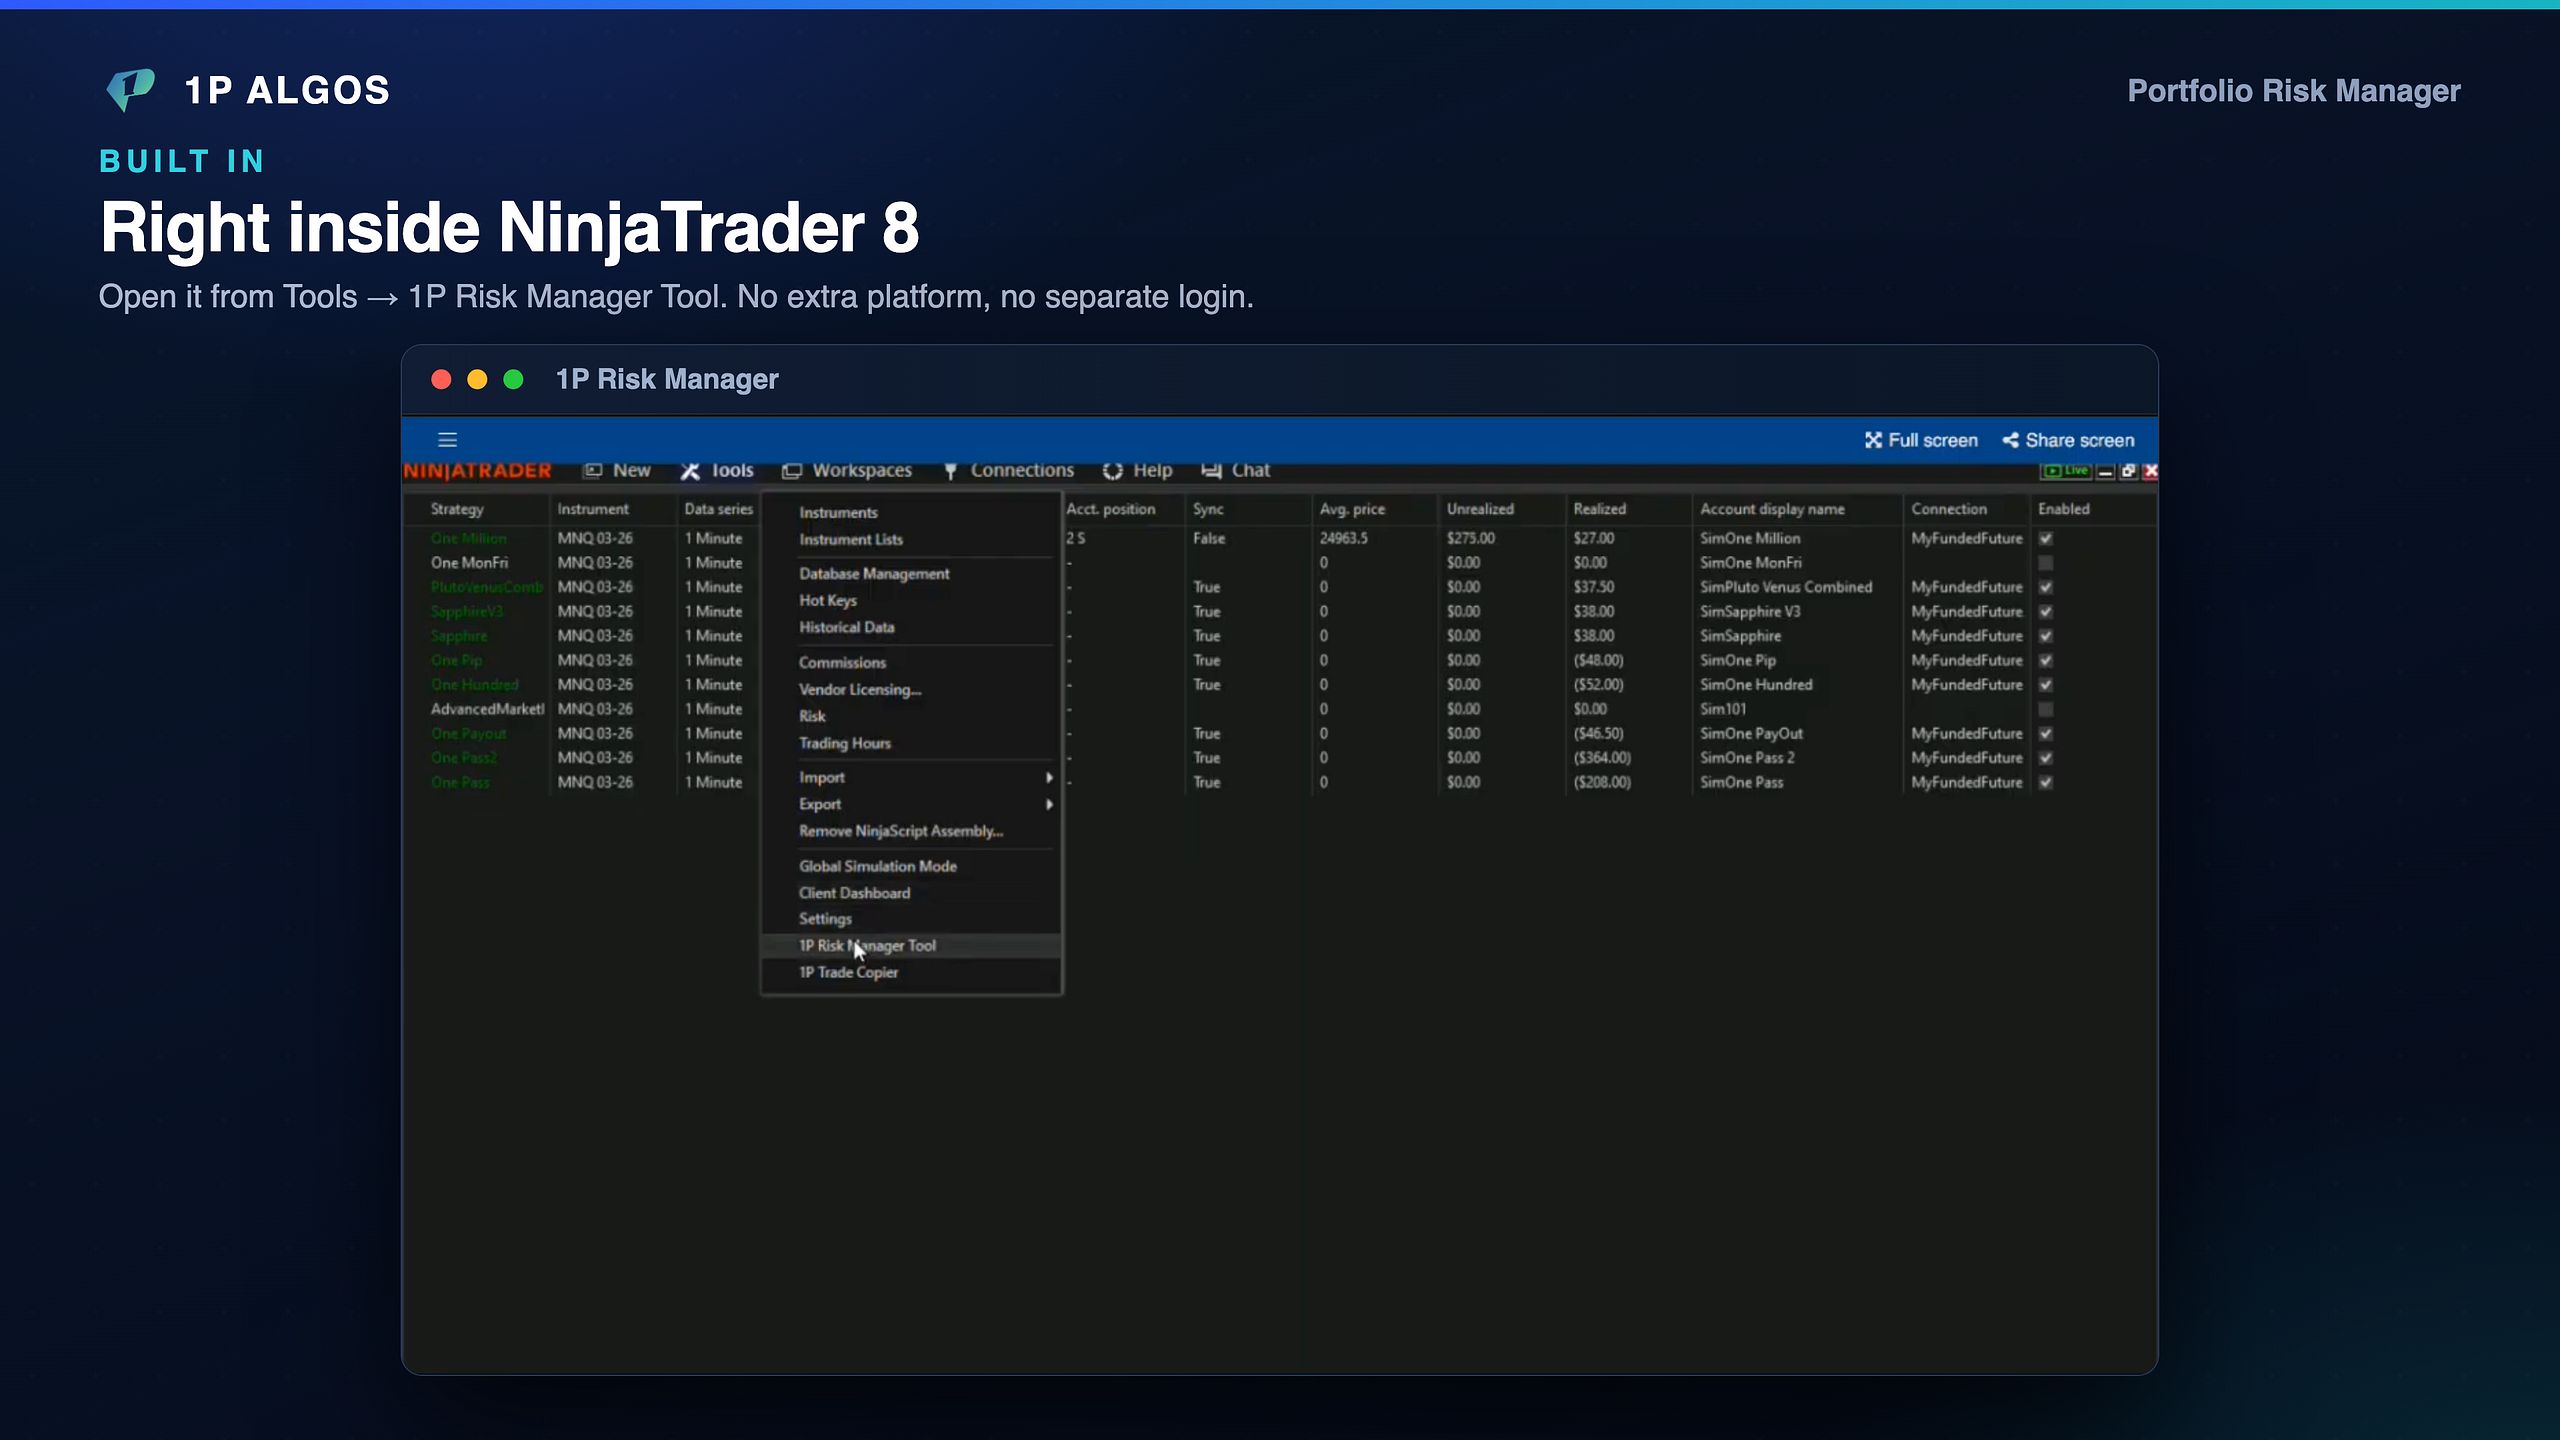
Task: Click the False sync value
Action: 1208,538
